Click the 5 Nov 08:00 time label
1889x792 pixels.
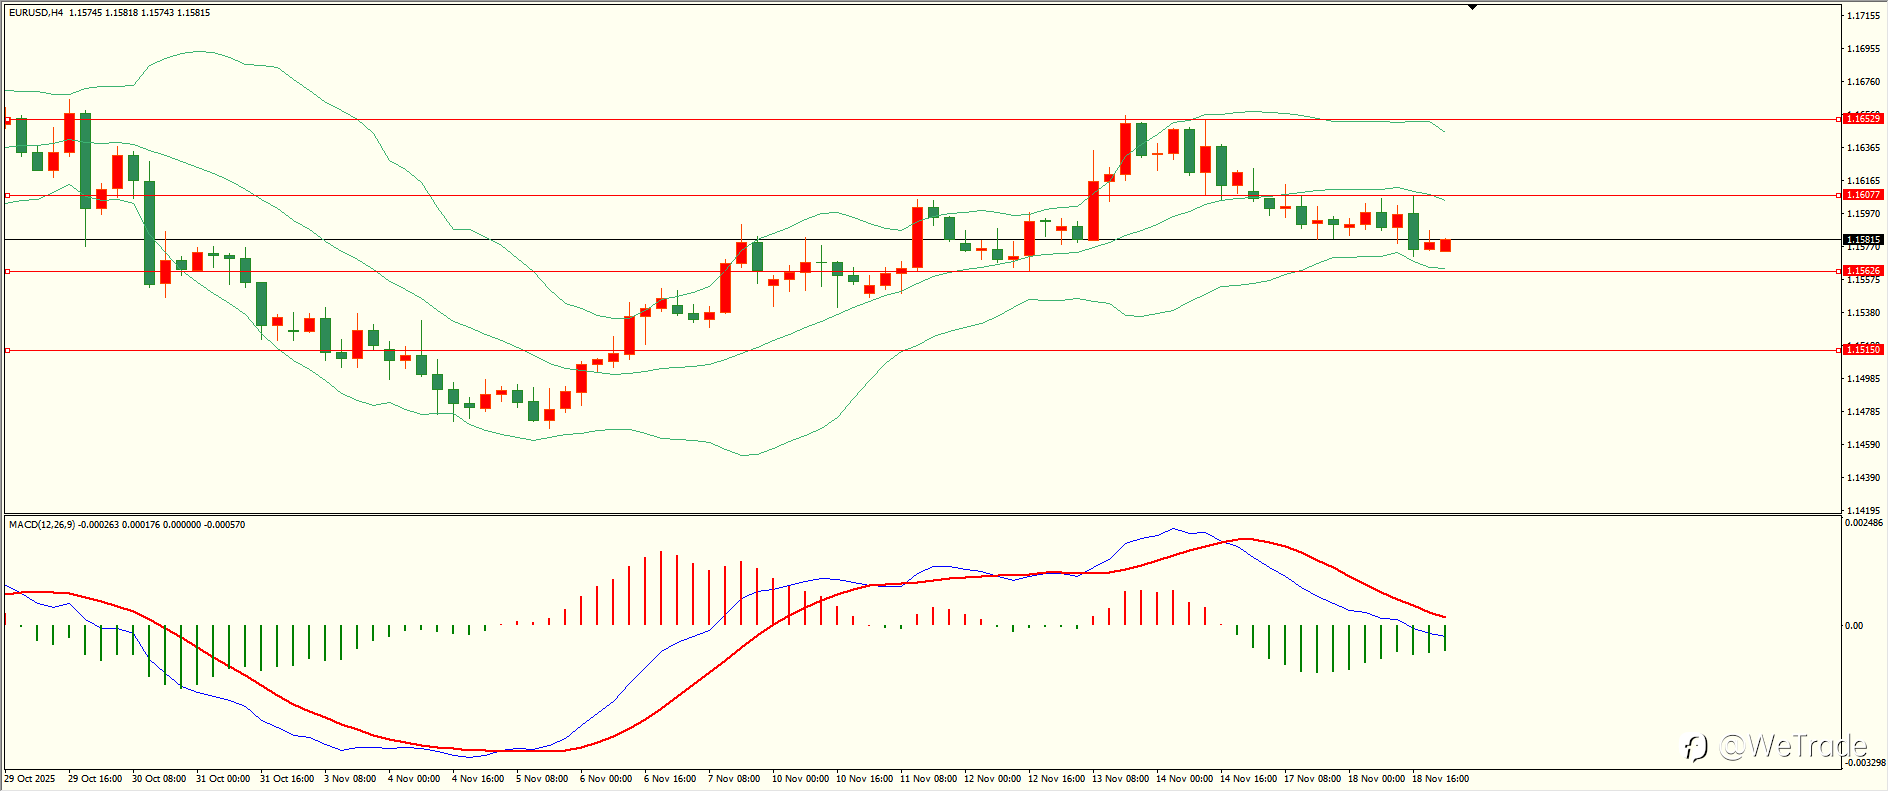click(542, 779)
